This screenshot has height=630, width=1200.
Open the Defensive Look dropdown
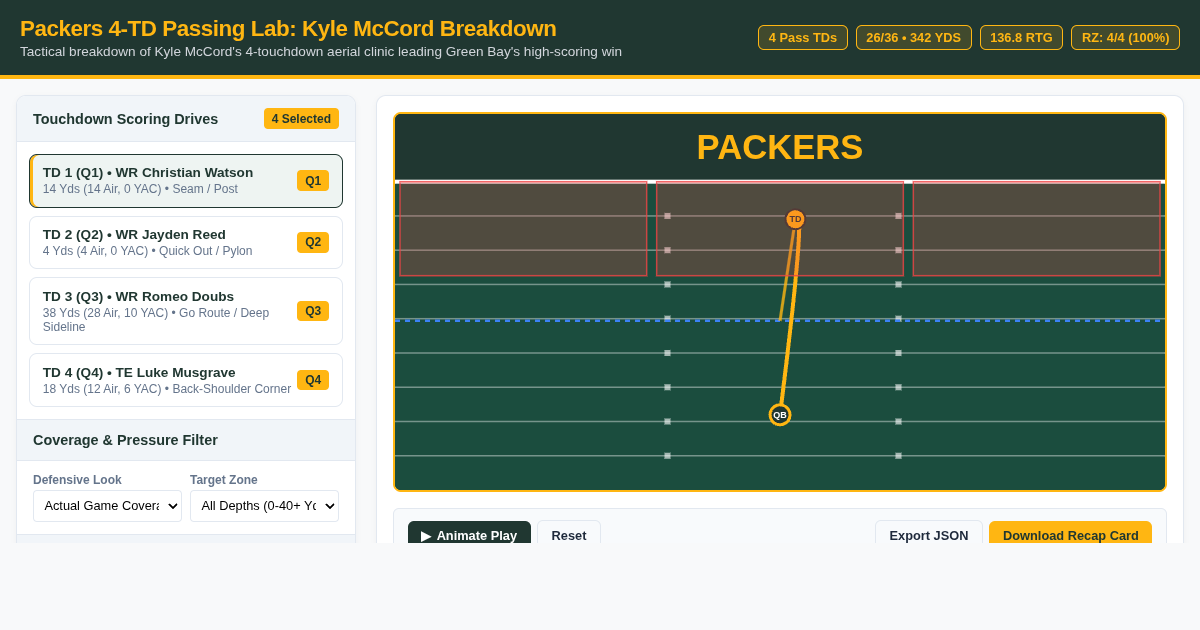point(107,506)
